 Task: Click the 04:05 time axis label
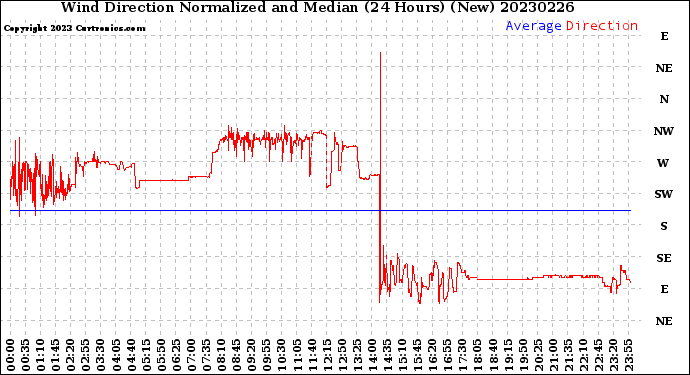(x=116, y=355)
